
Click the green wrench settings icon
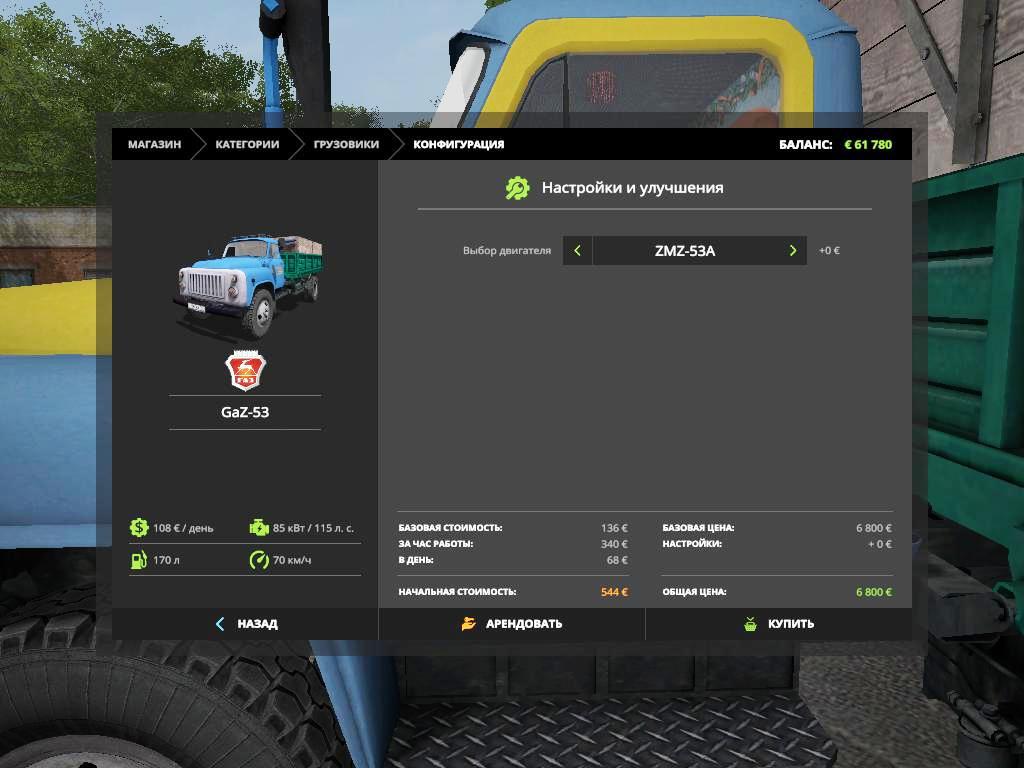click(x=517, y=188)
